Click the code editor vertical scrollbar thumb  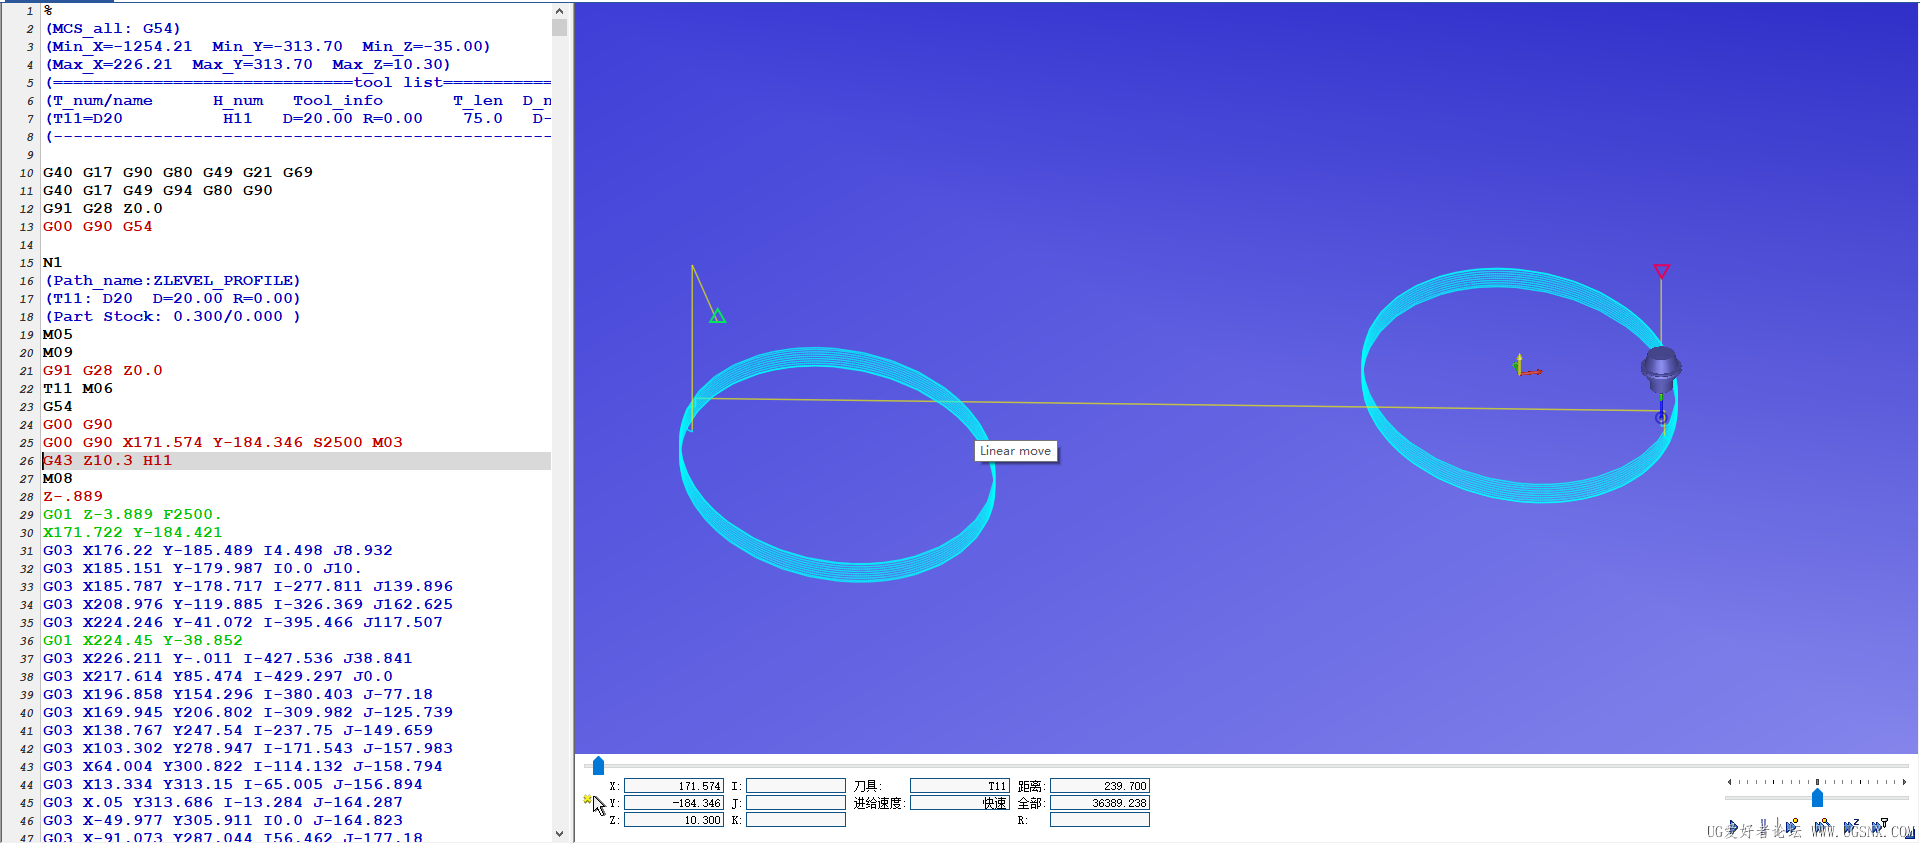click(559, 27)
